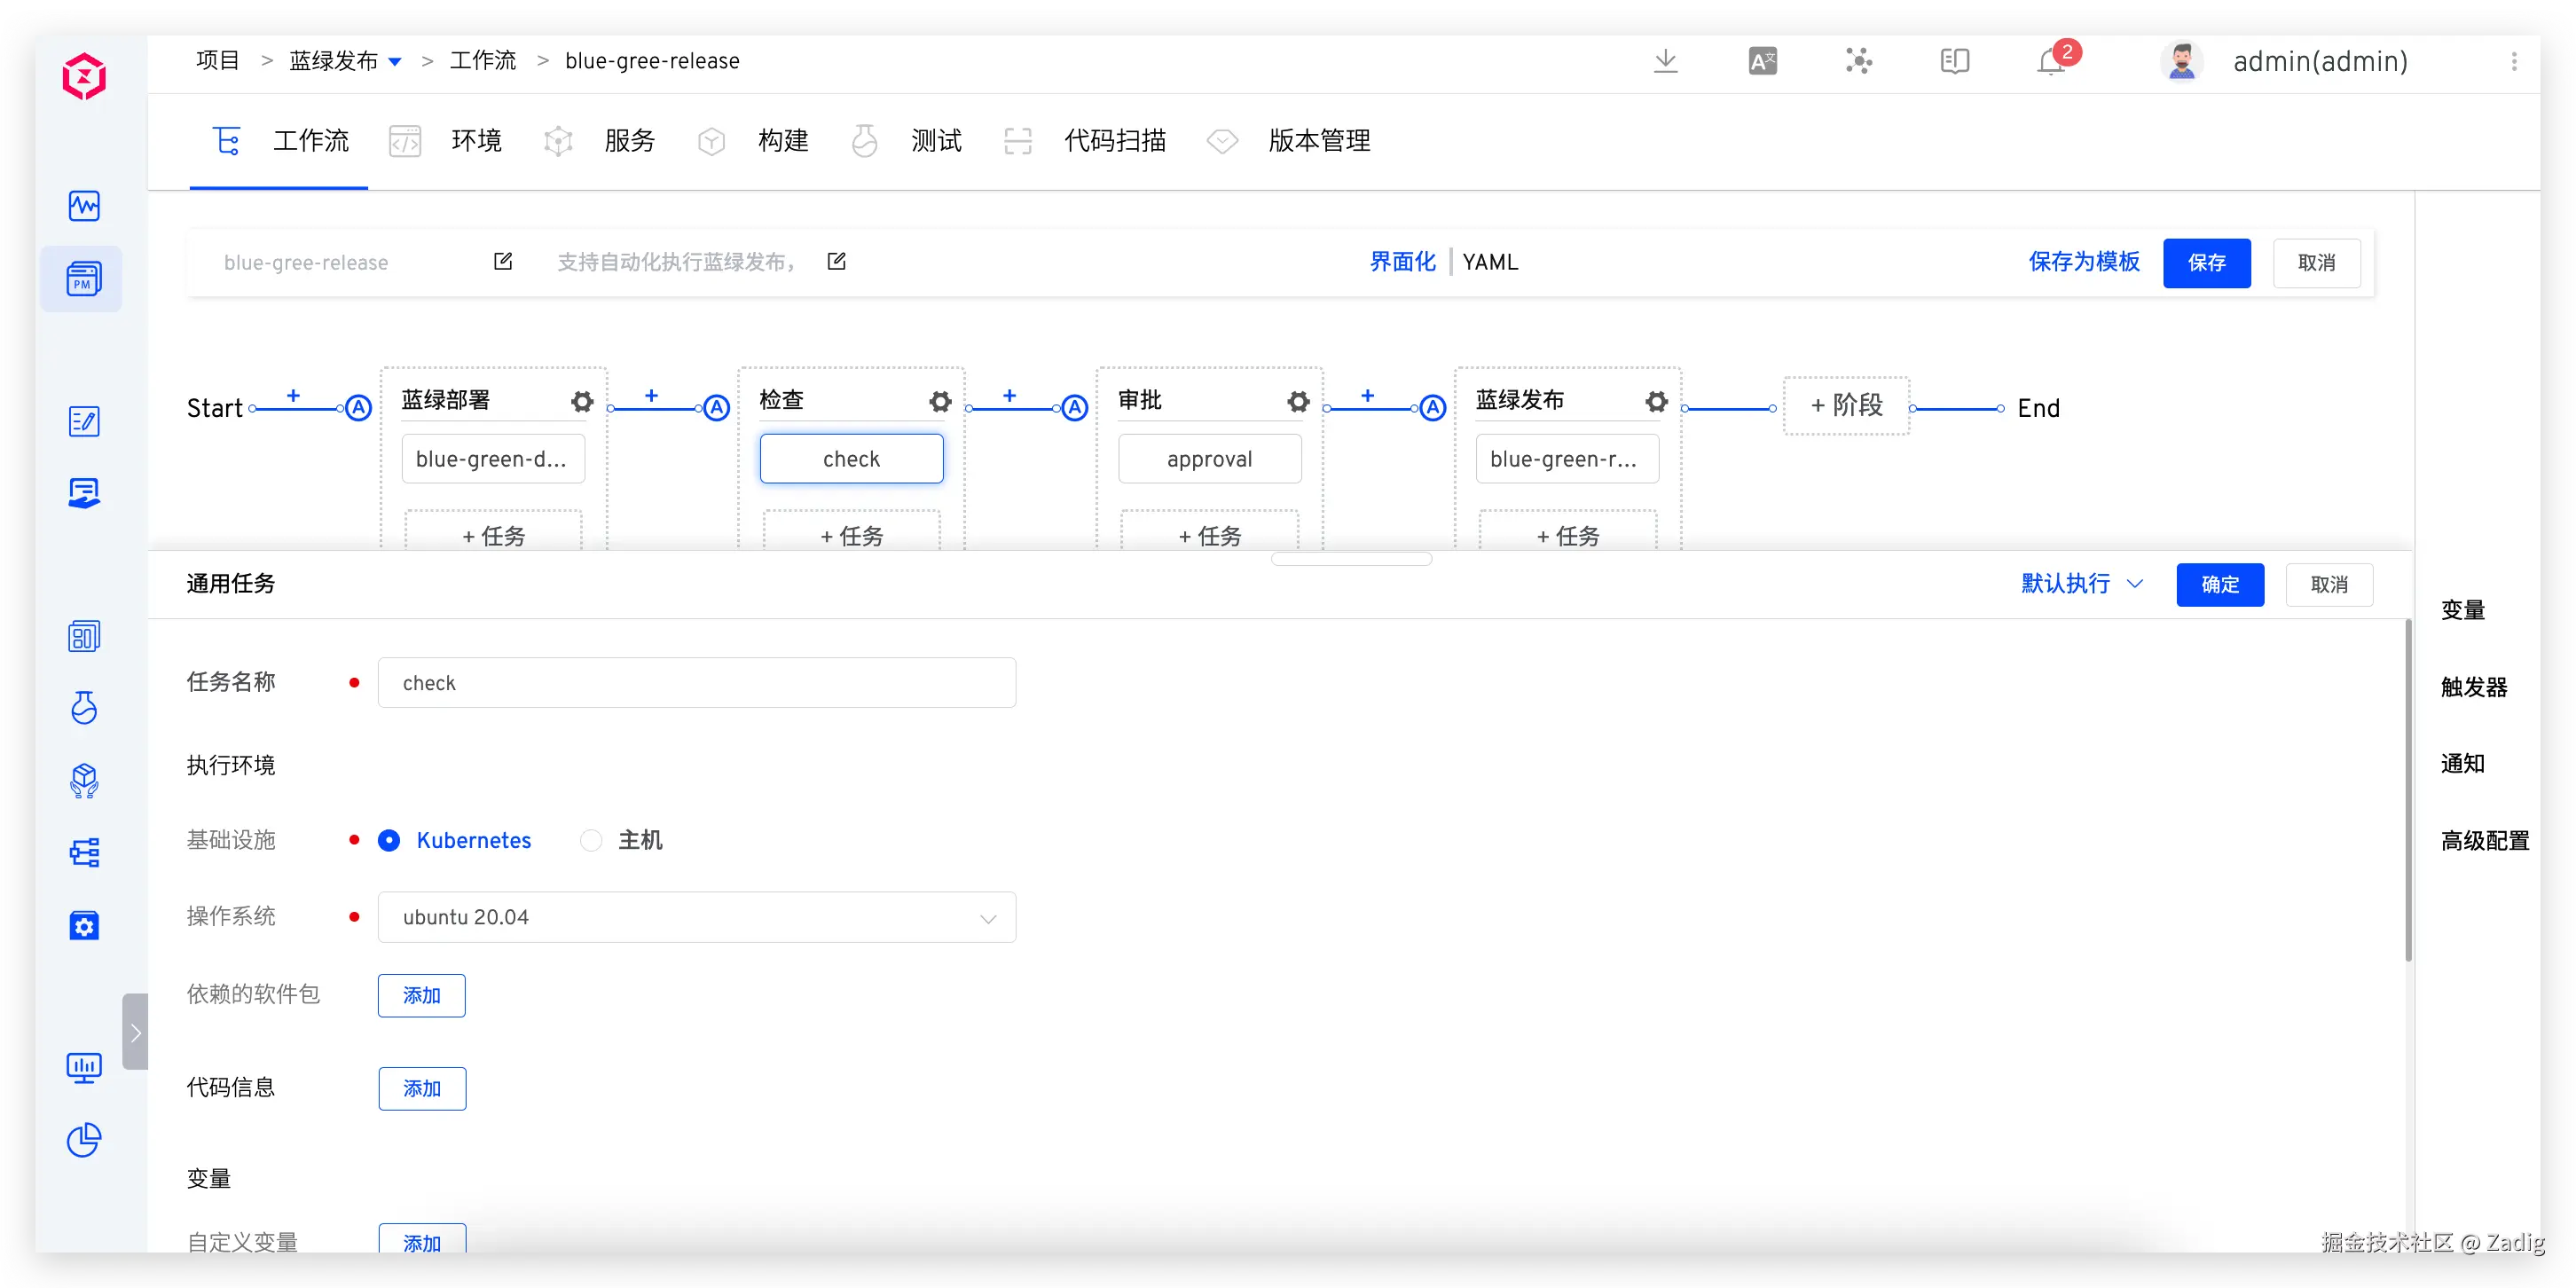Viewport: 2576px width, 1288px height.
Task: Click edit icon beside blue-gree-release name
Action: pyautogui.click(x=503, y=262)
